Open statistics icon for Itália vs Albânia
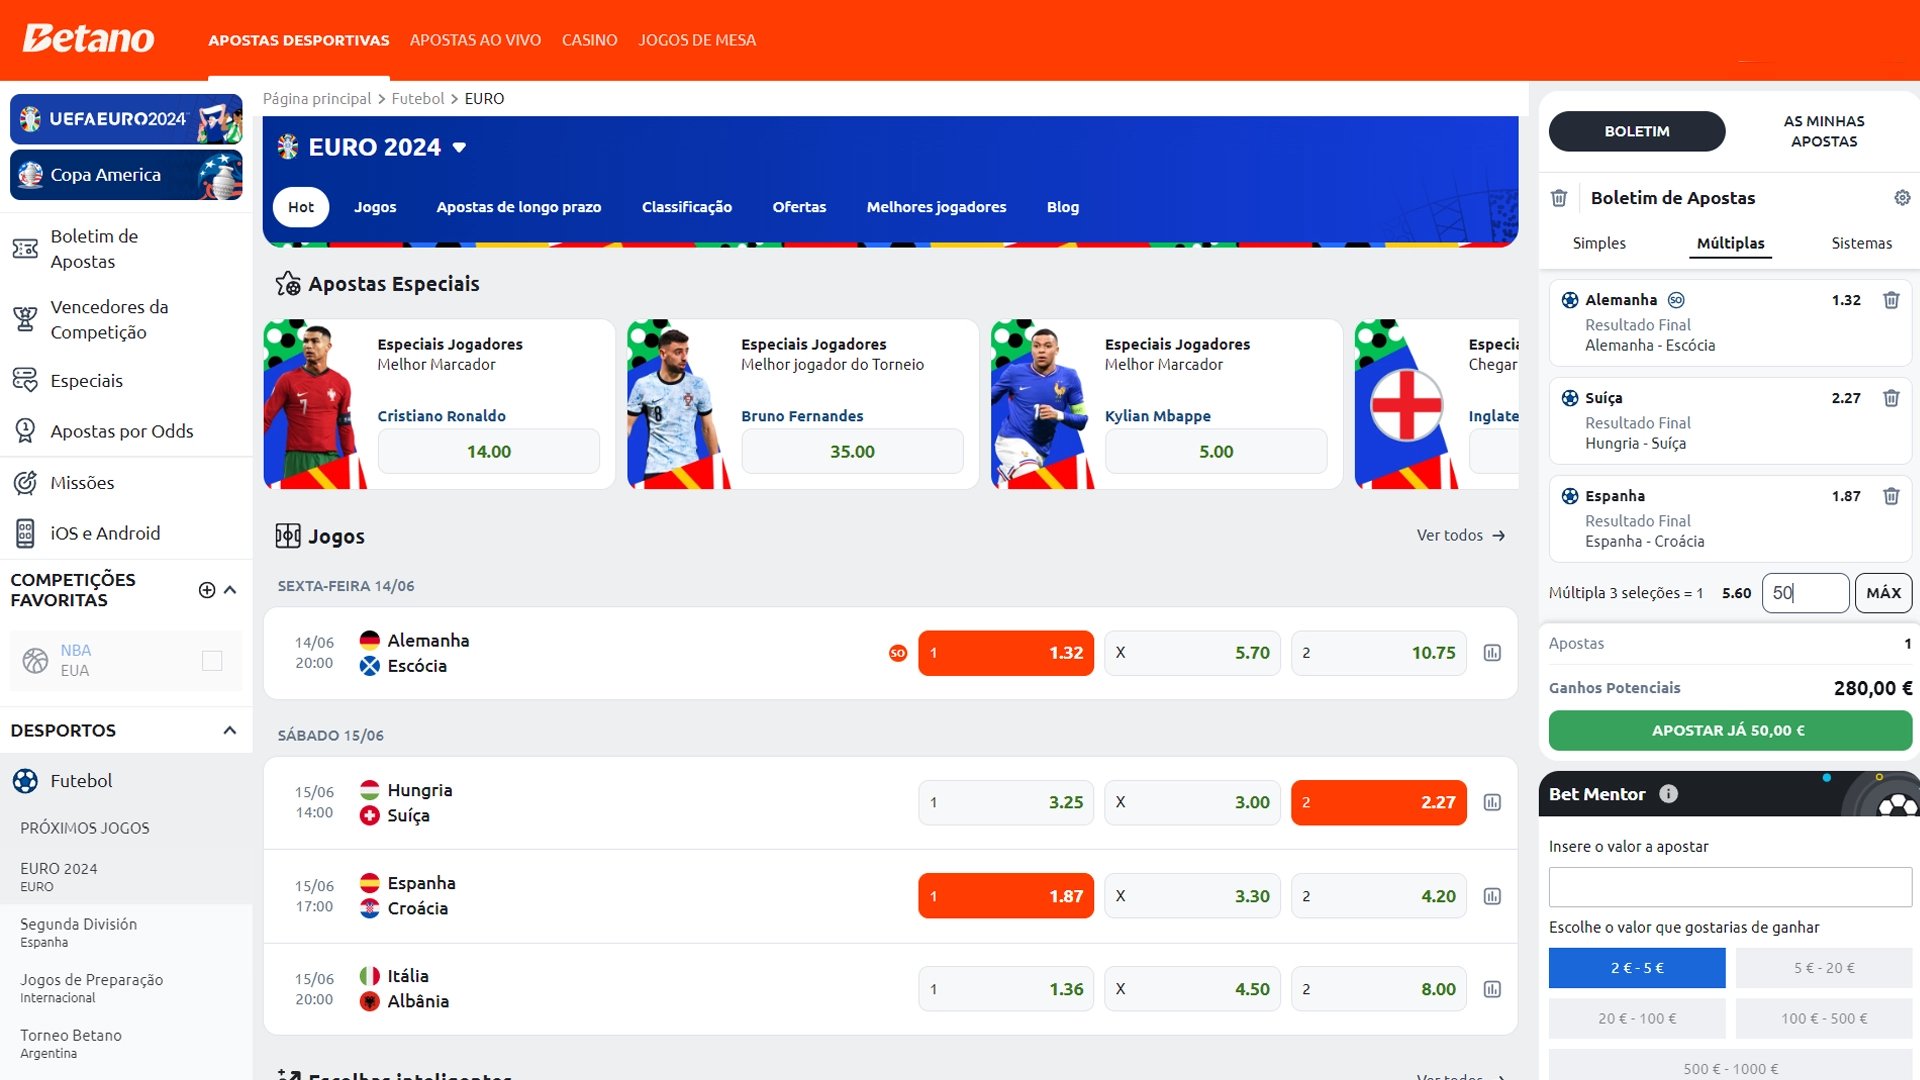 (x=1492, y=989)
